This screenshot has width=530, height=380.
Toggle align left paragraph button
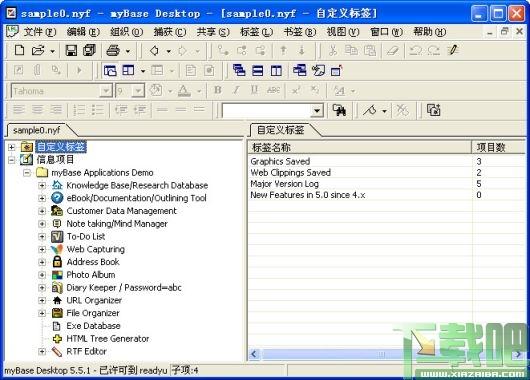tap(19, 110)
